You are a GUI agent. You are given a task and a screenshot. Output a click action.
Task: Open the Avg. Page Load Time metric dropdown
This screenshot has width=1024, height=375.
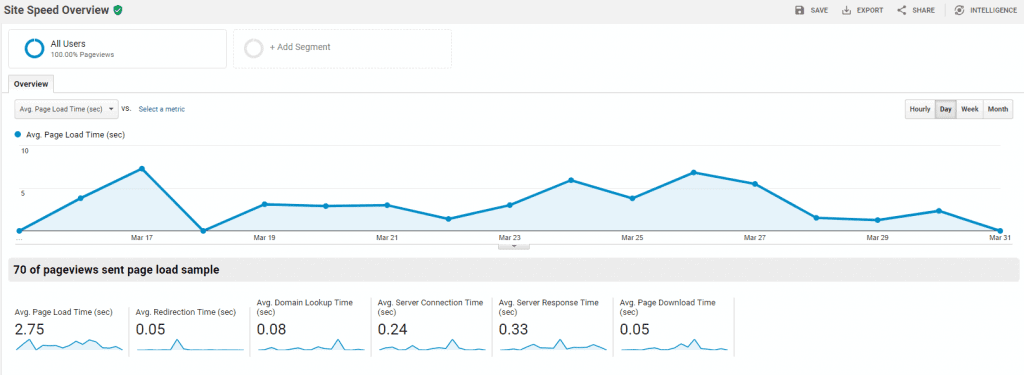(x=67, y=109)
